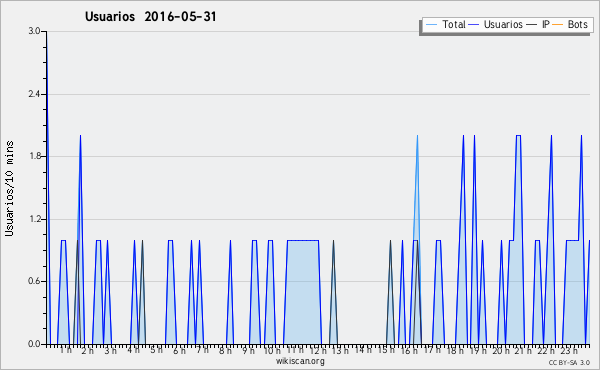The width and height of the screenshot is (600, 370).
Task: Click the chart title 'Usuarios 2016-05-31'
Action: (x=151, y=16)
